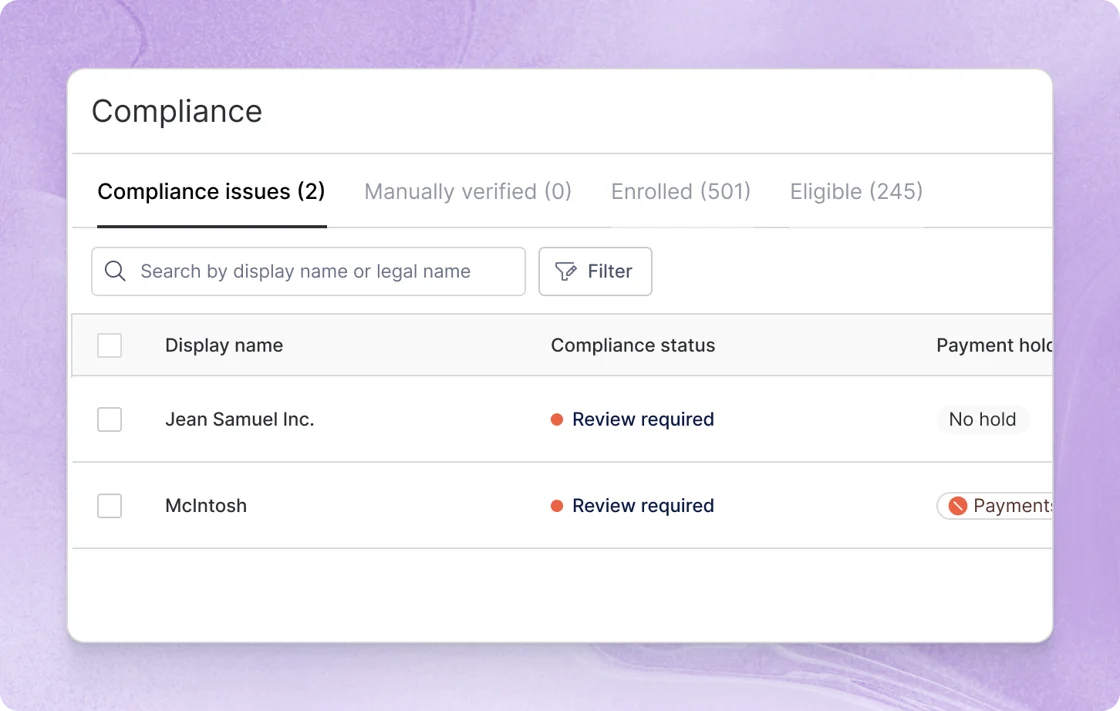Screen dimensions: 1120x711
Task: Click the Payment hold column header
Action: (993, 346)
